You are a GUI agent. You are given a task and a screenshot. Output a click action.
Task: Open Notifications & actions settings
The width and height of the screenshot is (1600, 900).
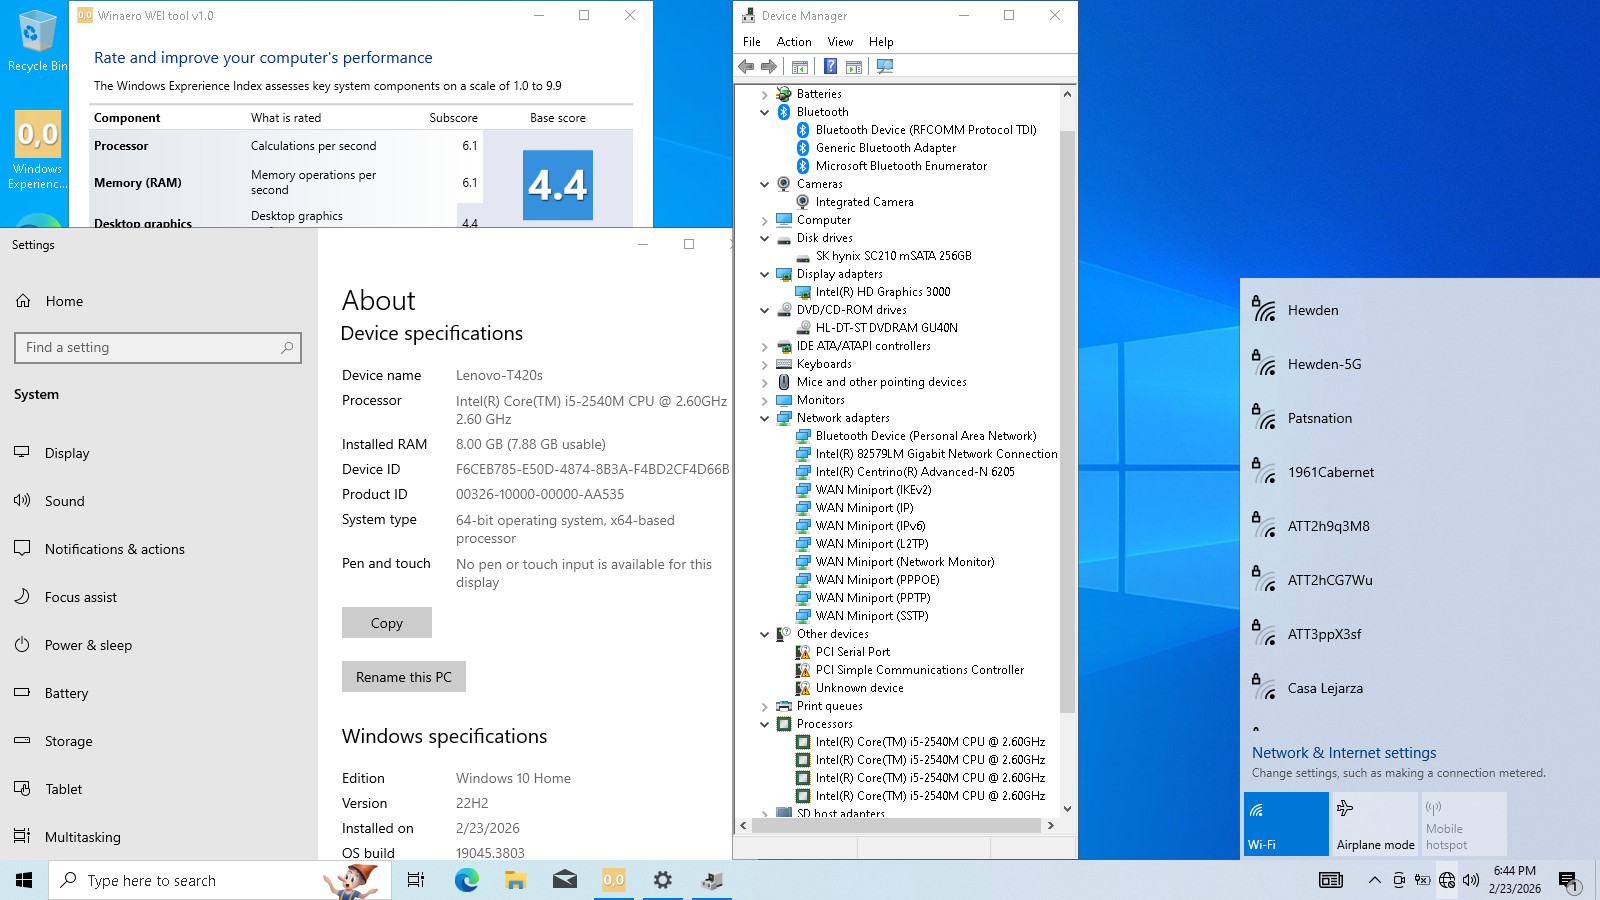coord(115,549)
